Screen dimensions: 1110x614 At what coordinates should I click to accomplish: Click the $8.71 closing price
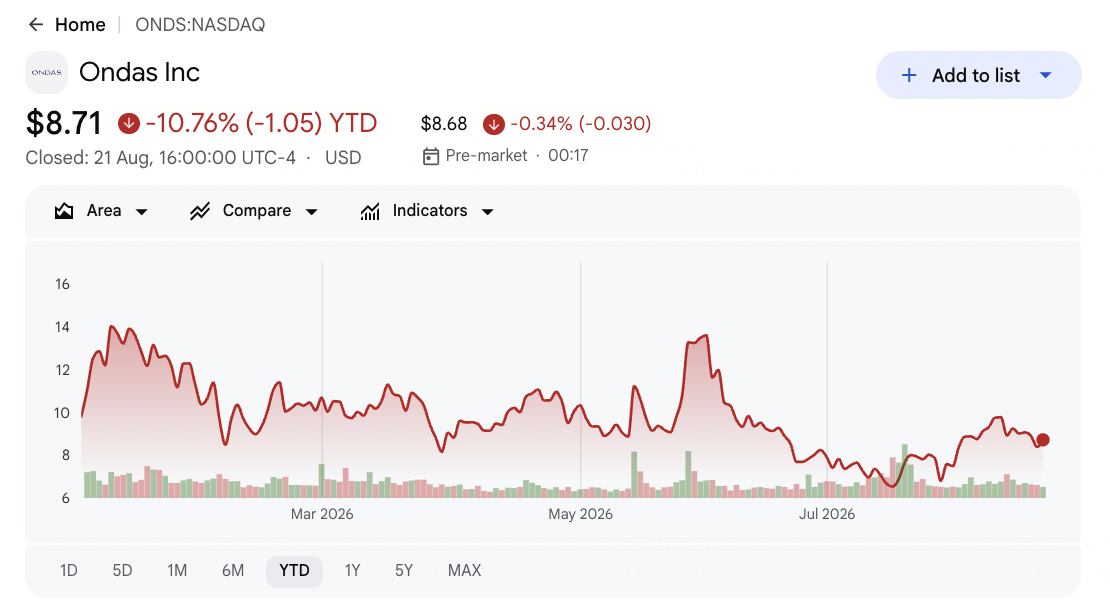click(x=64, y=123)
